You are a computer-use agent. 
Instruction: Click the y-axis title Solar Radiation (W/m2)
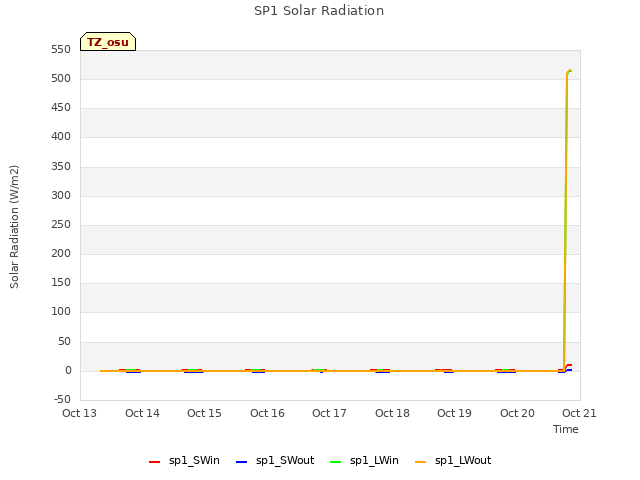[x=14, y=227]
